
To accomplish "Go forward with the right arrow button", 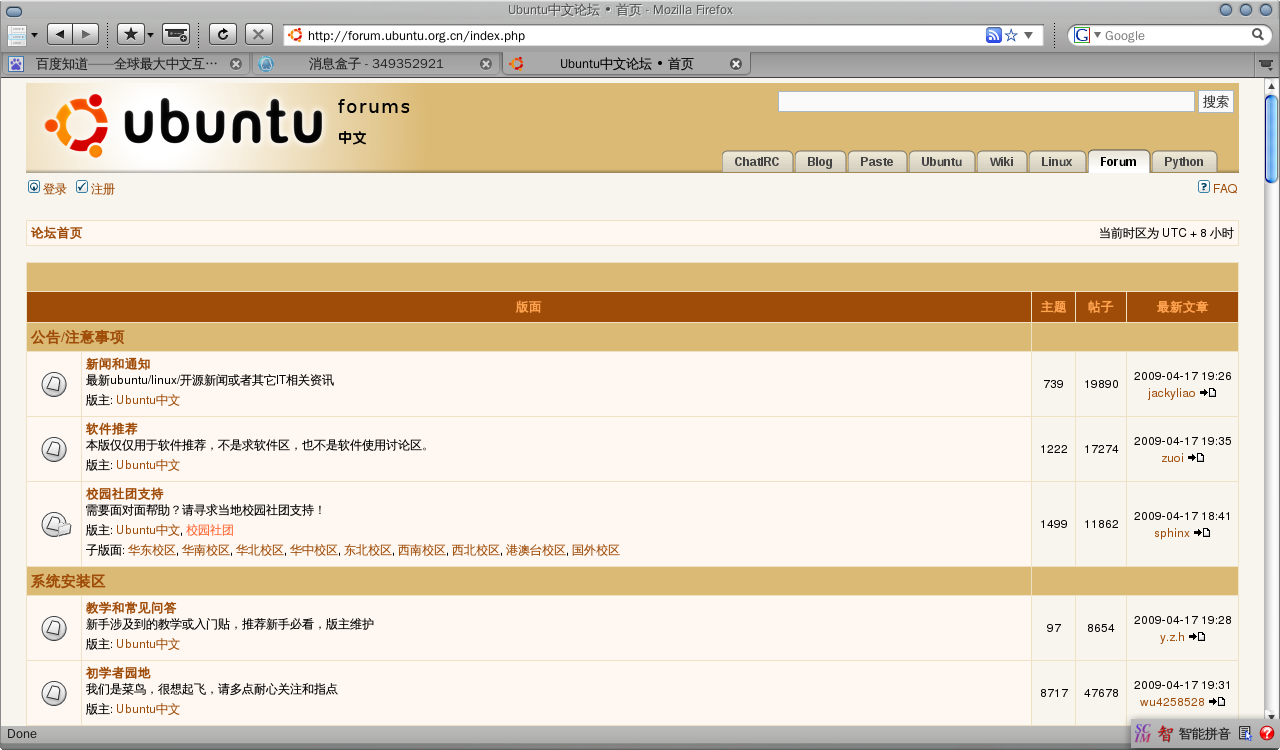I will pyautogui.click(x=86, y=35).
